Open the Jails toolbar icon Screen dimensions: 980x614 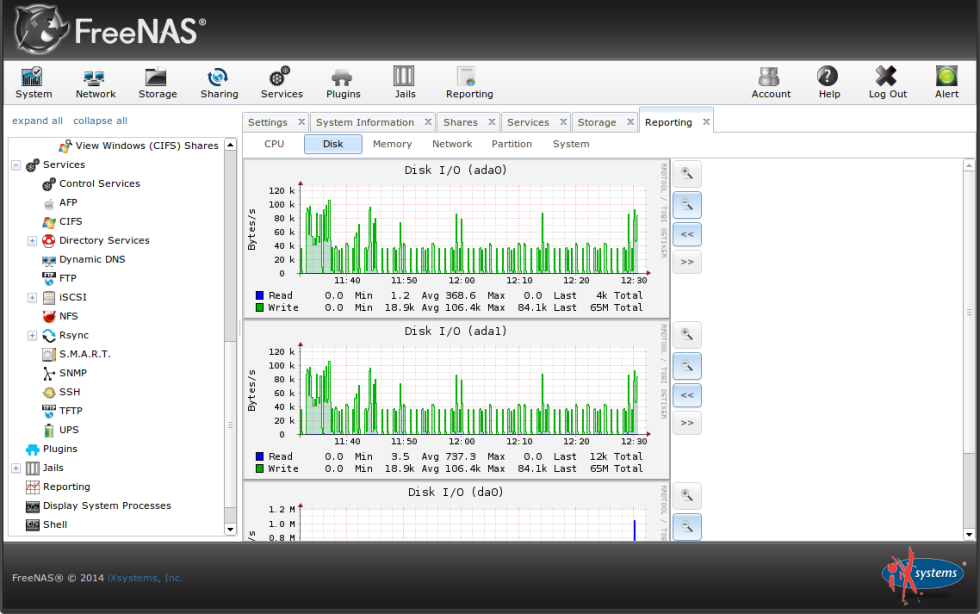click(x=405, y=82)
